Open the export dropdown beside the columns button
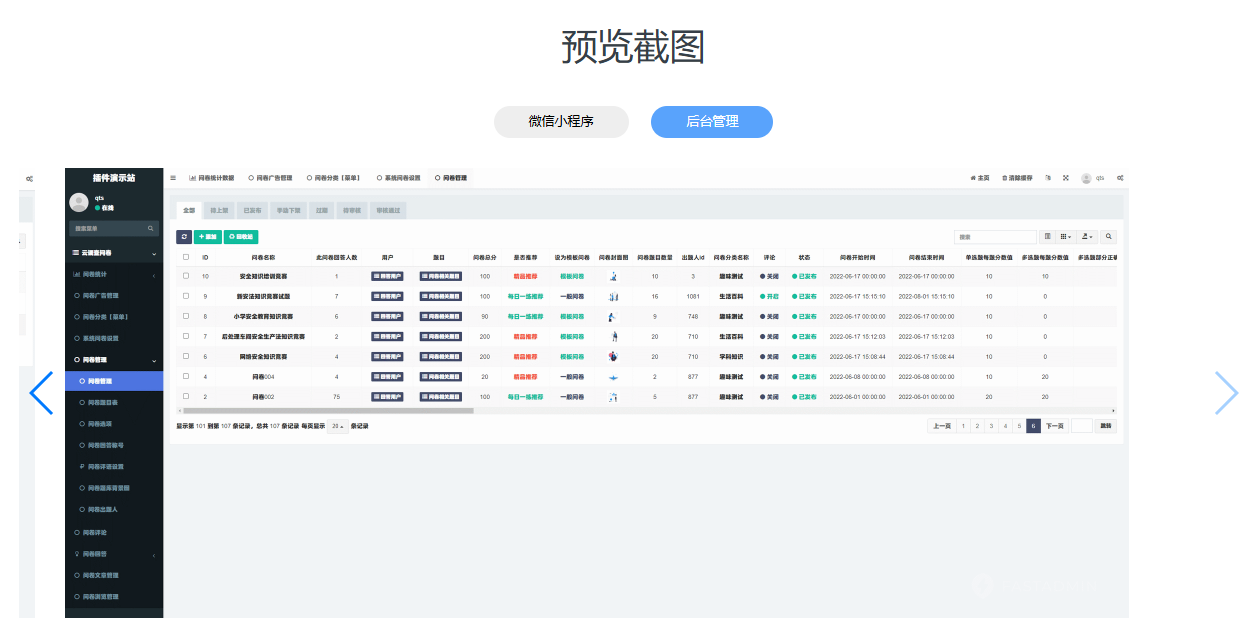Image resolution: width=1259 pixels, height=637 pixels. (1087, 236)
